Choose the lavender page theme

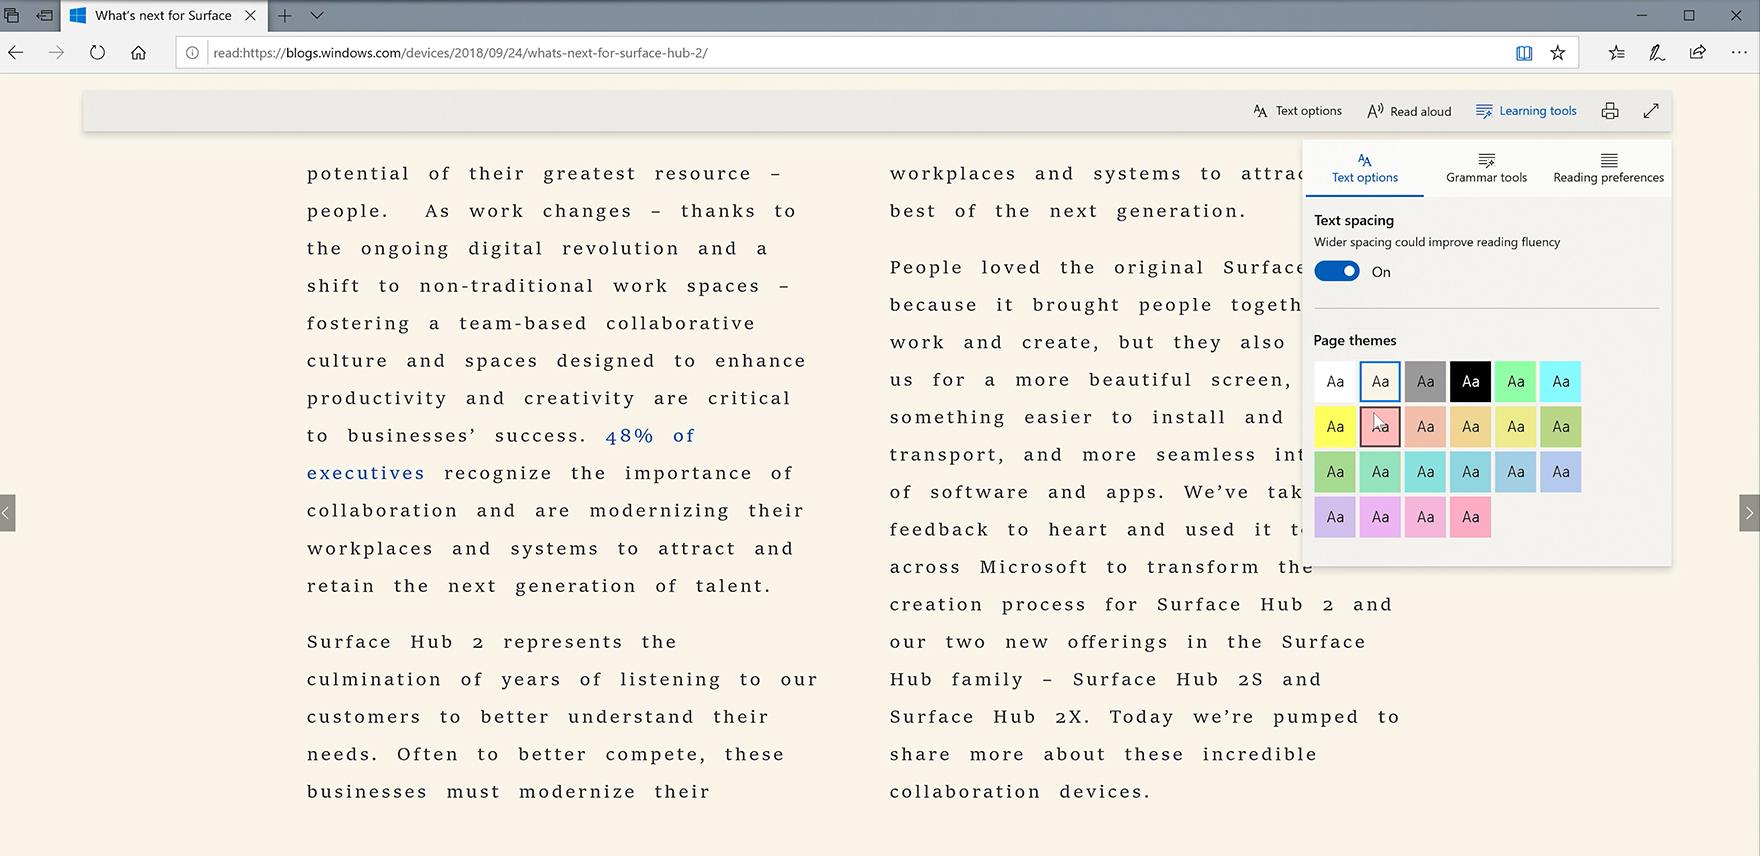pyautogui.click(x=1335, y=517)
